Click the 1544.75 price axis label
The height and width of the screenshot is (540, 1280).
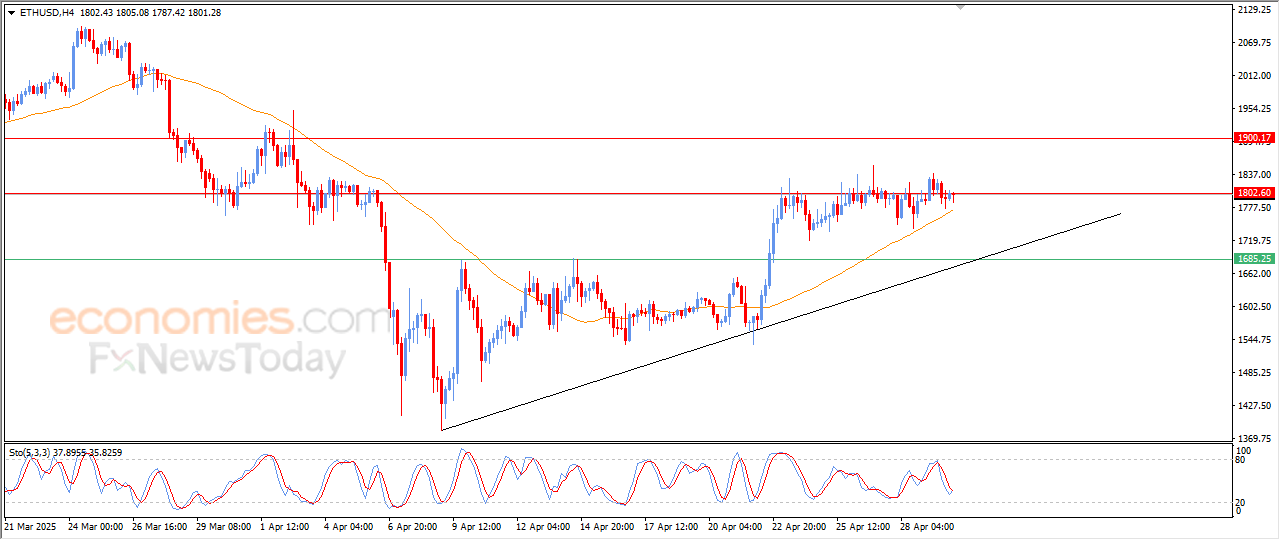[1253, 340]
